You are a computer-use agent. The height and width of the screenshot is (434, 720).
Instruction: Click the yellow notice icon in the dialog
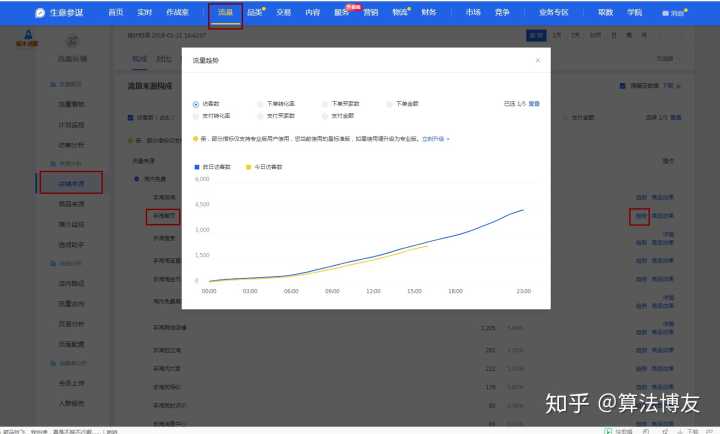tap(195, 139)
